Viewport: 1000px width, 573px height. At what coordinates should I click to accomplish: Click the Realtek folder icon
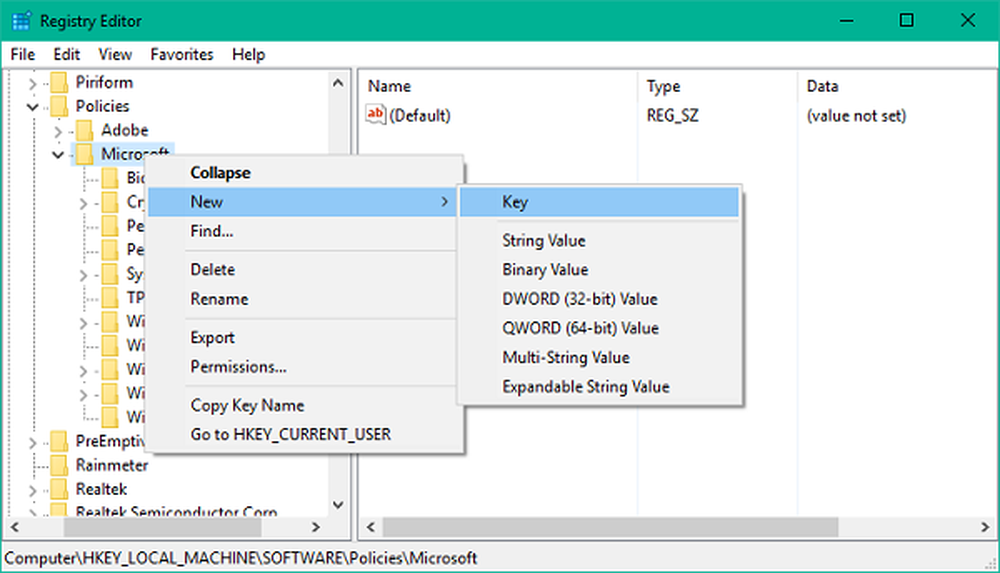[59, 489]
